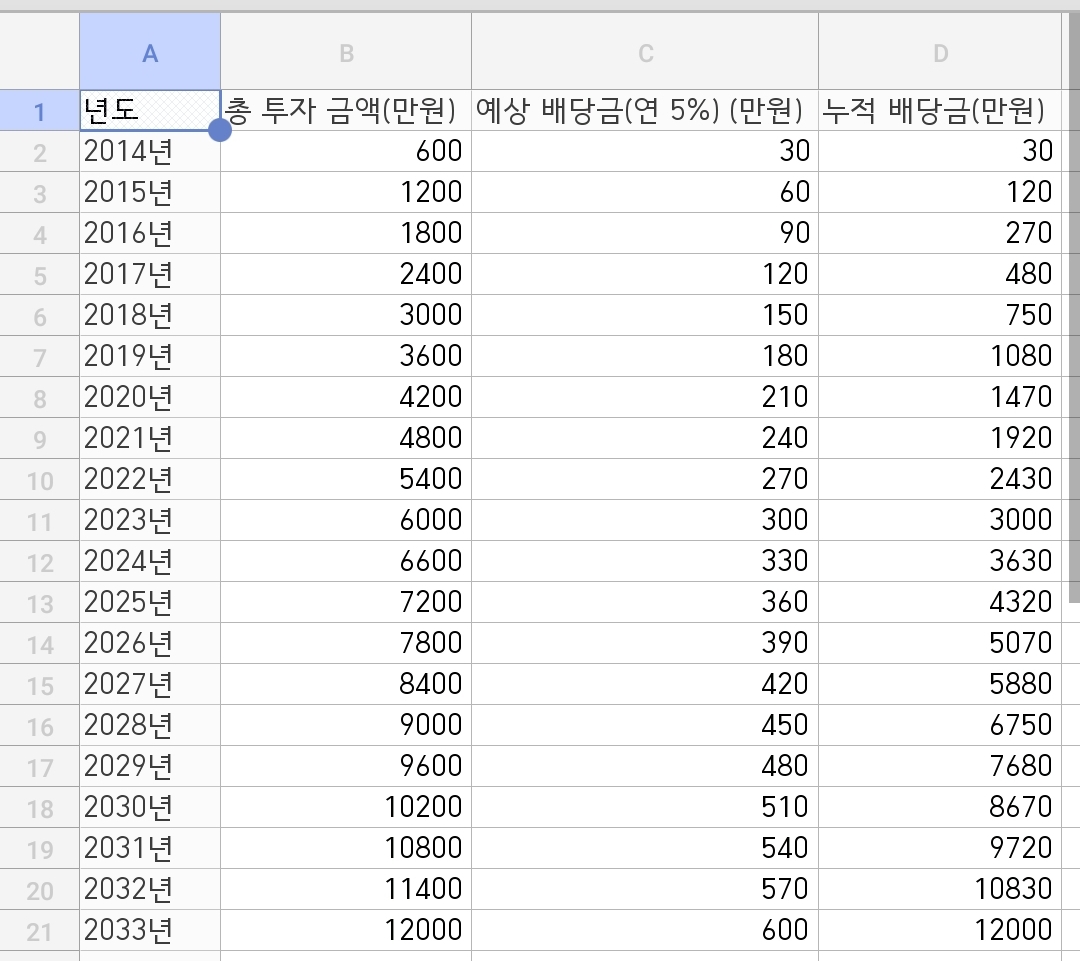Select dividend value 210
1080x961 pixels.
[645, 397]
